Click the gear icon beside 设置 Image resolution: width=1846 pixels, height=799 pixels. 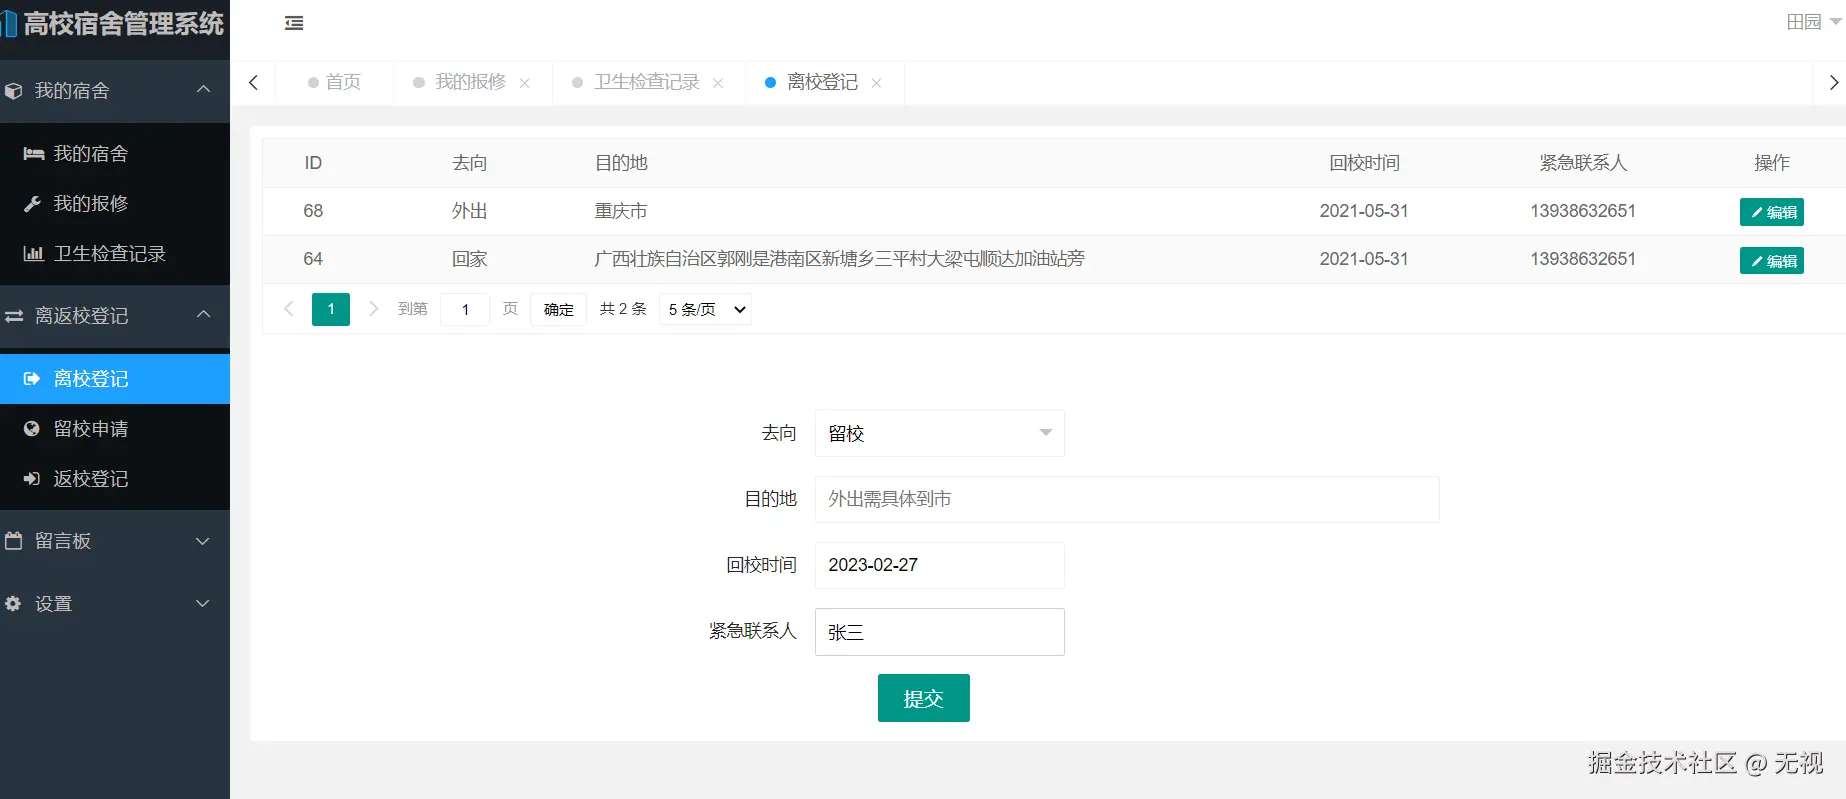13,604
